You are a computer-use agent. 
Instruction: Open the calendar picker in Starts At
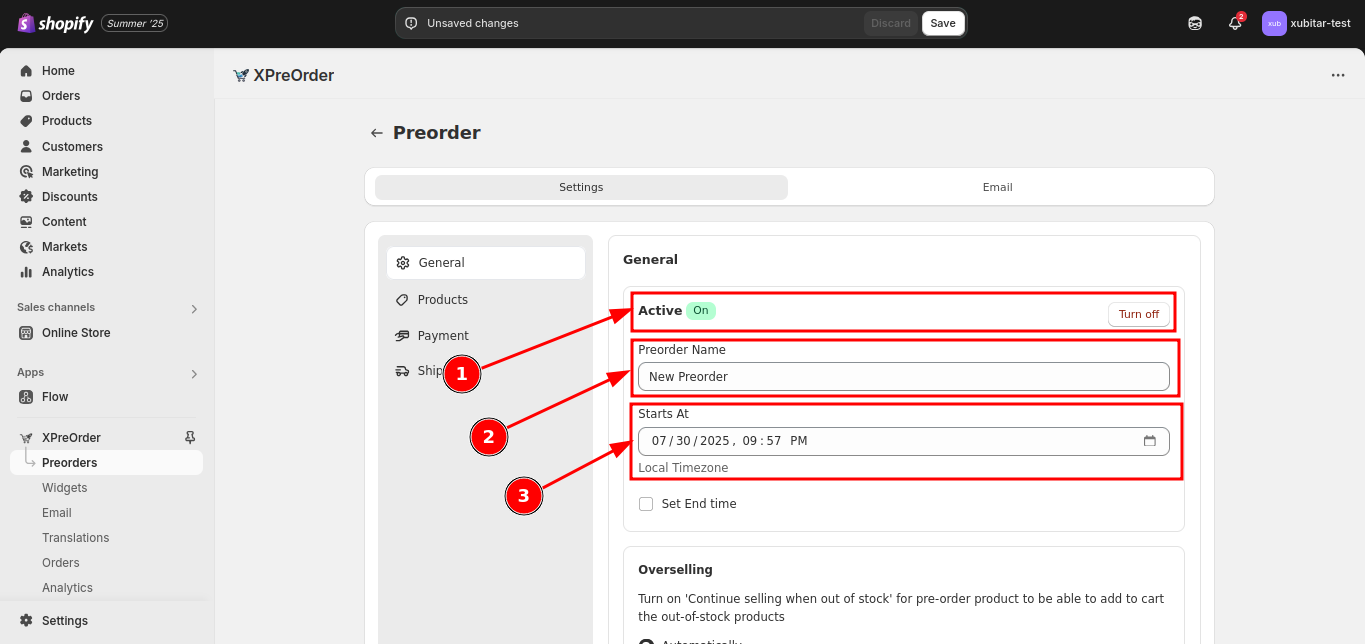click(x=1149, y=441)
